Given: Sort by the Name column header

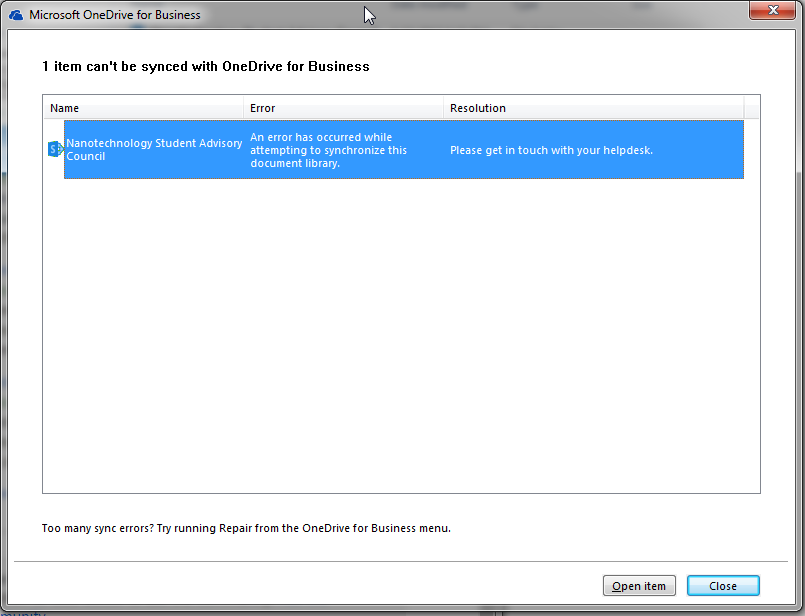Looking at the screenshot, I should coord(143,108).
